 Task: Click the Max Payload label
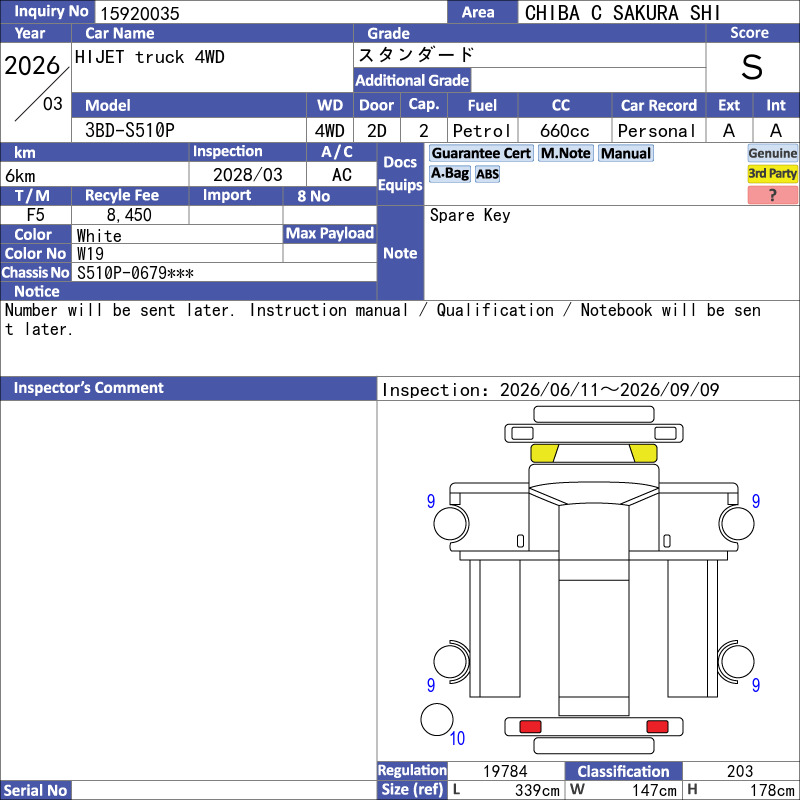pyautogui.click(x=330, y=233)
